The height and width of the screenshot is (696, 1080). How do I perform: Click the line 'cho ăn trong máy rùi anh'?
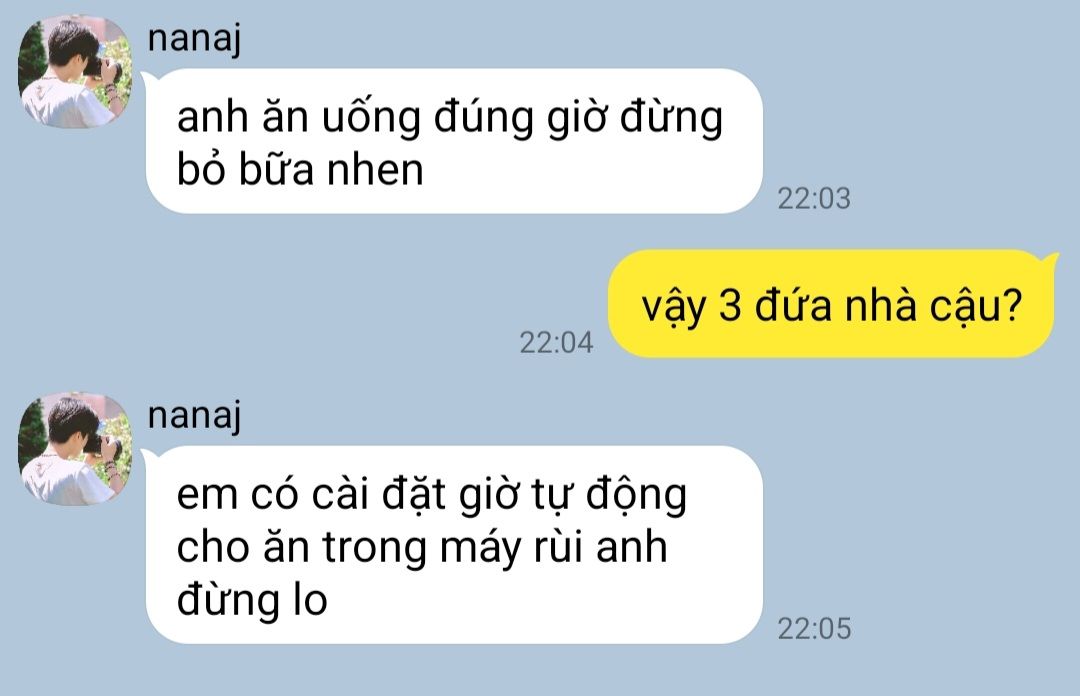click(422, 548)
